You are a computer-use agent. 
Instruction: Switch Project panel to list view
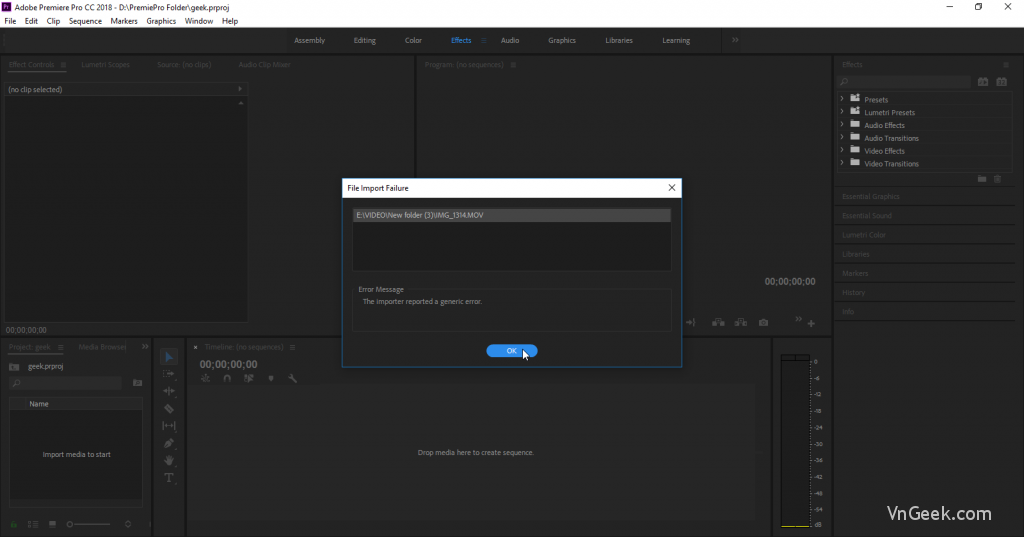click(x=33, y=524)
